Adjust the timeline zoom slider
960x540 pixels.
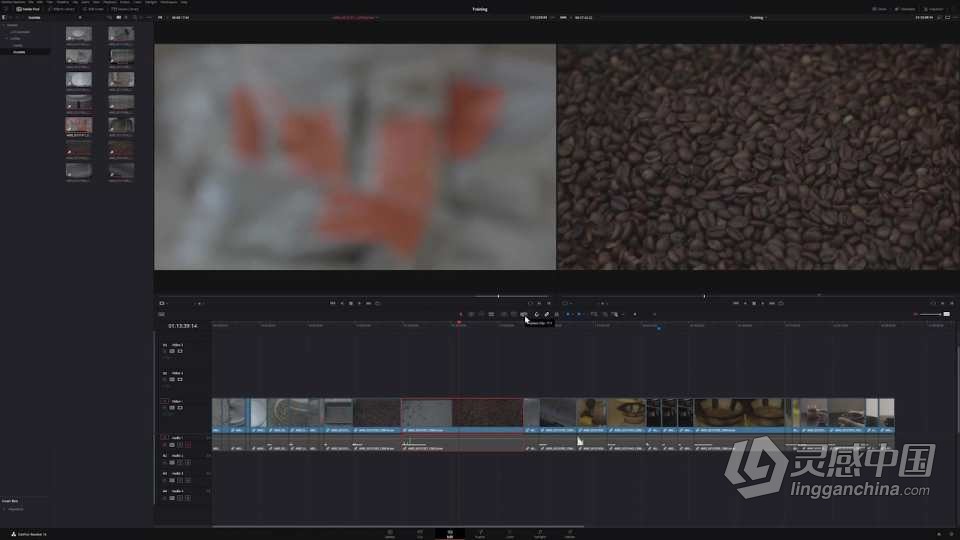931,314
